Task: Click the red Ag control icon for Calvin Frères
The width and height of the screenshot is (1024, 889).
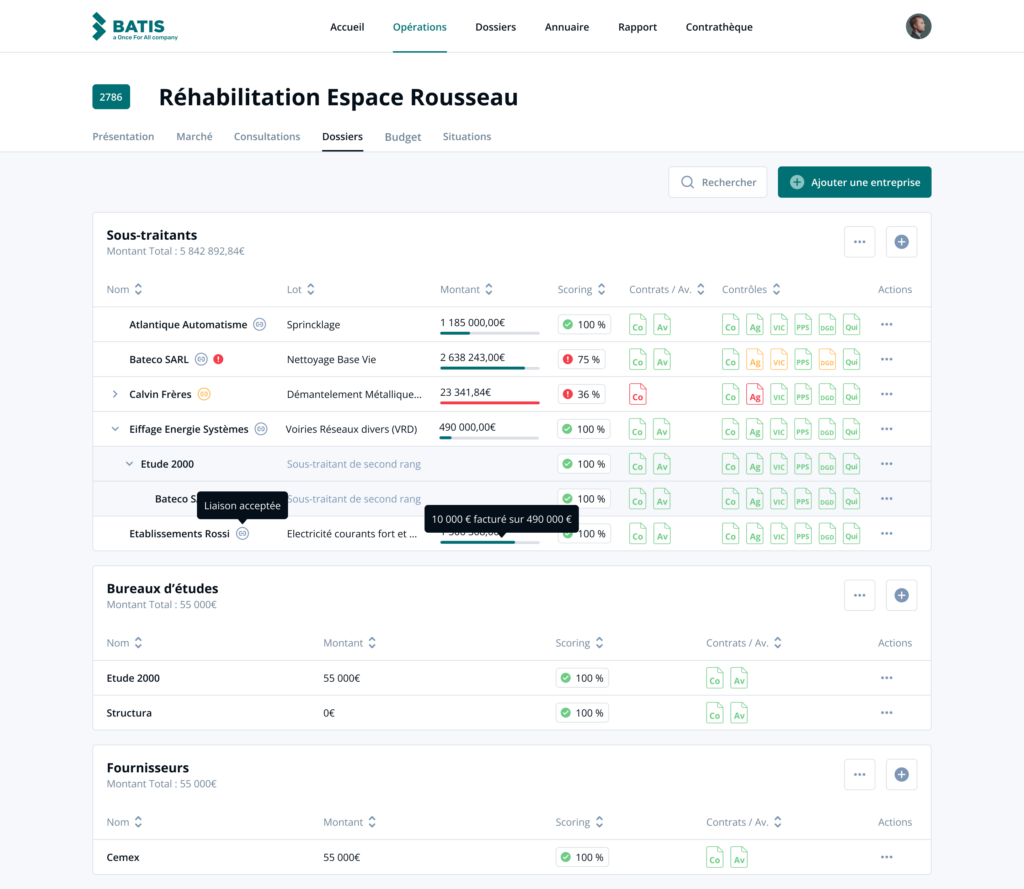Action: click(x=755, y=394)
